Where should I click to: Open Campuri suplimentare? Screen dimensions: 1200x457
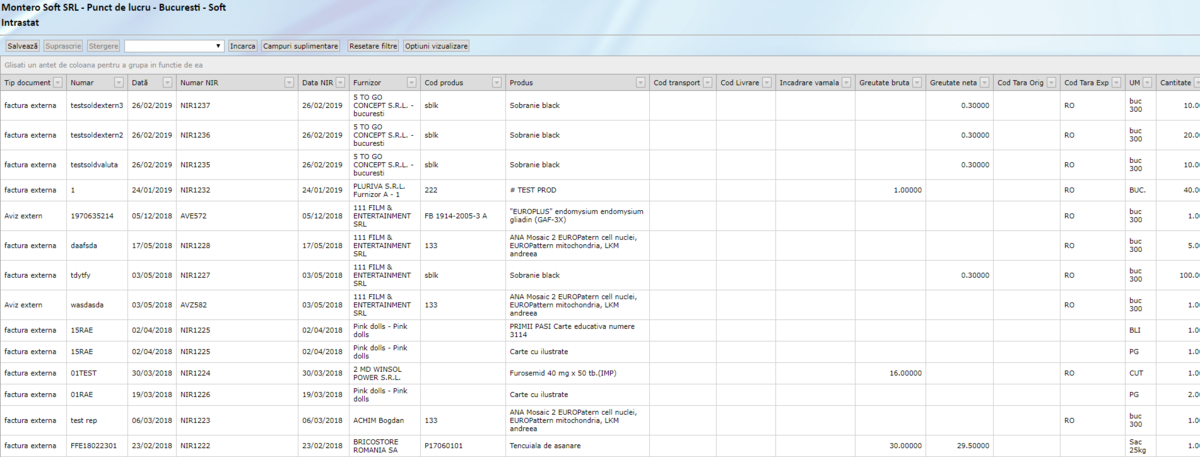coord(301,46)
